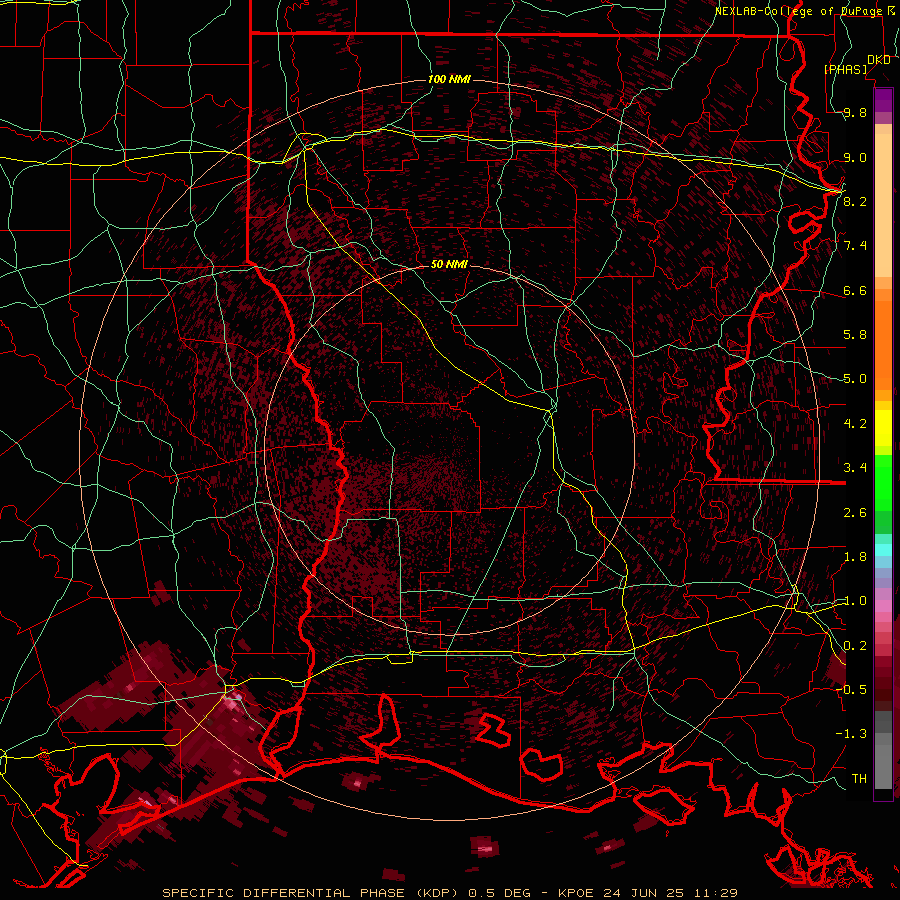Select the 3.4 value on the color scale
This screenshot has height=900, width=900.
tap(855, 467)
